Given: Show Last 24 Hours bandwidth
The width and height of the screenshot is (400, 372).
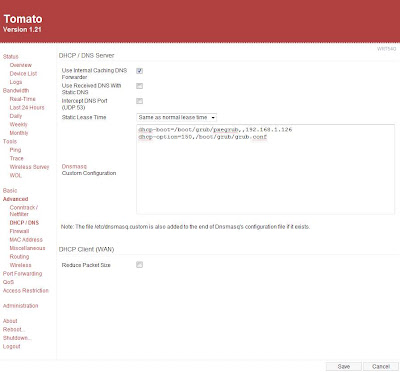Looking at the screenshot, I should tap(27, 107).
